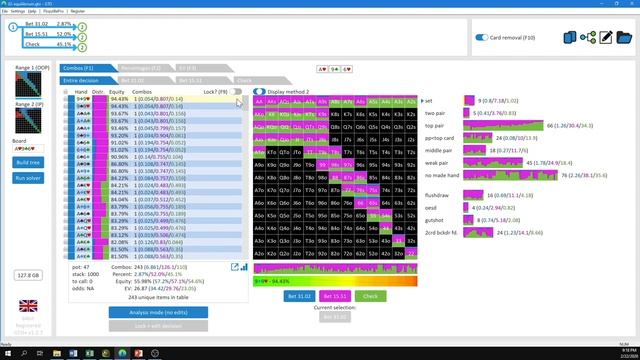Click the bar chart icon beside Combos summary

click(x=244, y=267)
